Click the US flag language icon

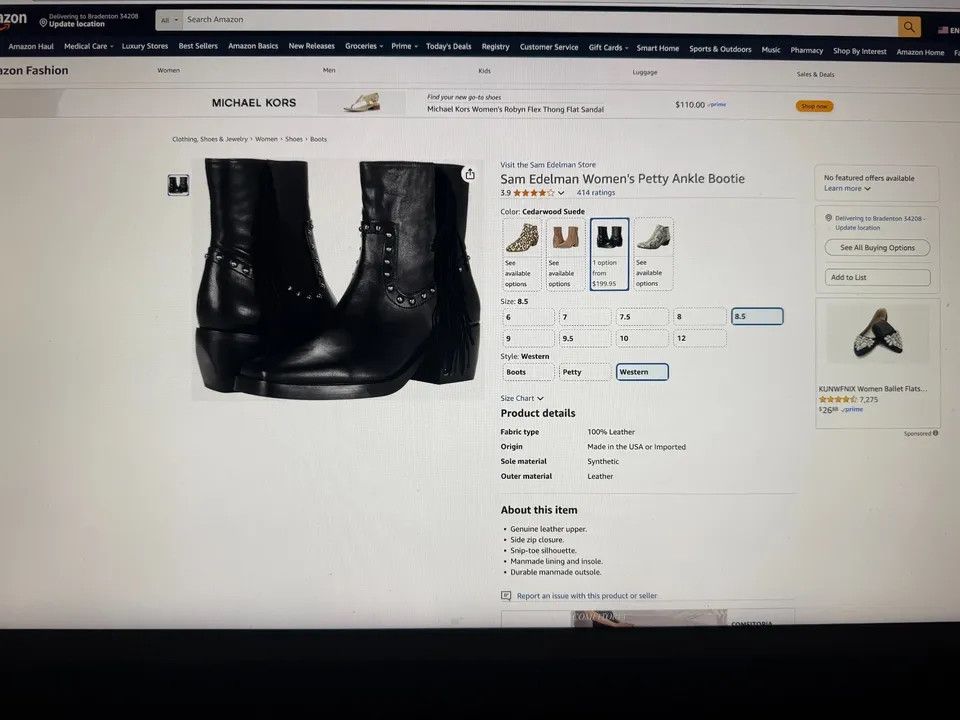(x=943, y=30)
